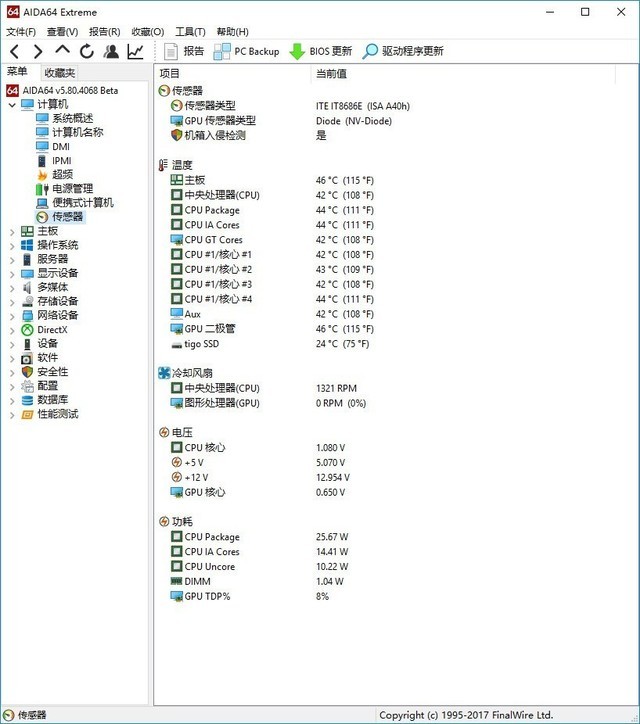Select DMI in the tree
Image resolution: width=640 pixels, height=724 pixels.
(53, 146)
